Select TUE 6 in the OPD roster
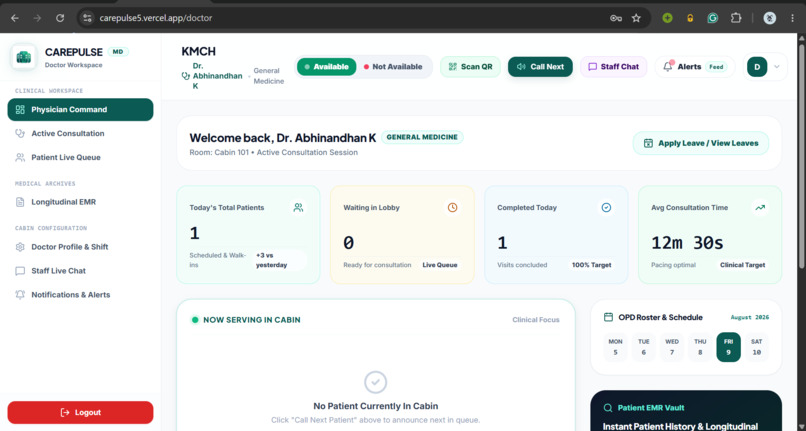The width and height of the screenshot is (806, 431). pyautogui.click(x=644, y=347)
